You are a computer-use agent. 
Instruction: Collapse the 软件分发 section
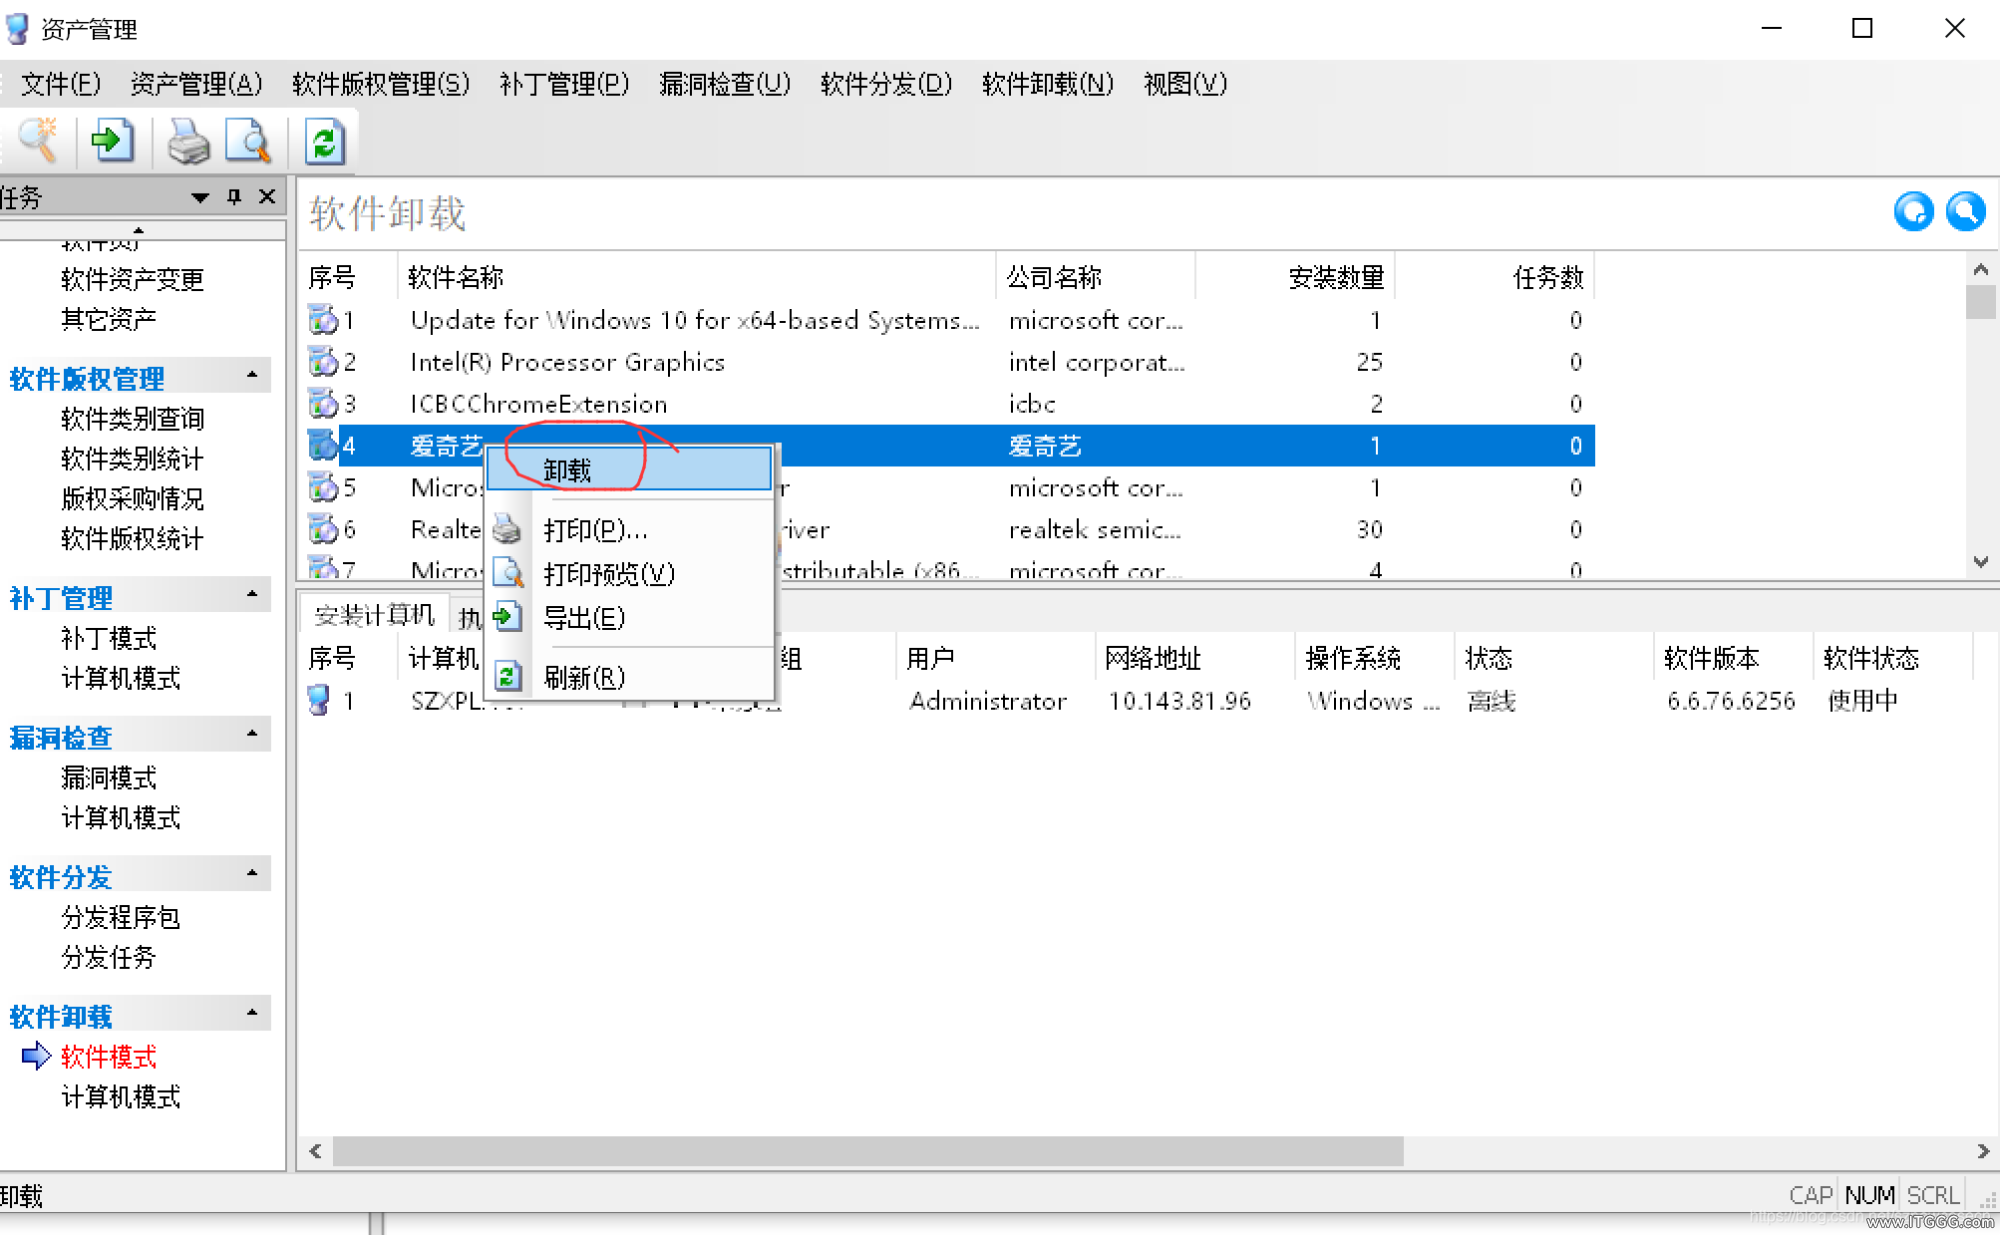tap(252, 874)
